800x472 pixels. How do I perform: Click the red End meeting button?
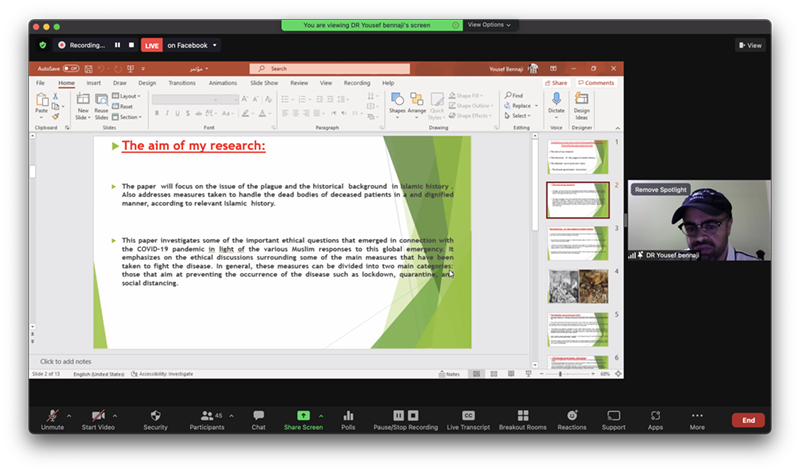[748, 420]
